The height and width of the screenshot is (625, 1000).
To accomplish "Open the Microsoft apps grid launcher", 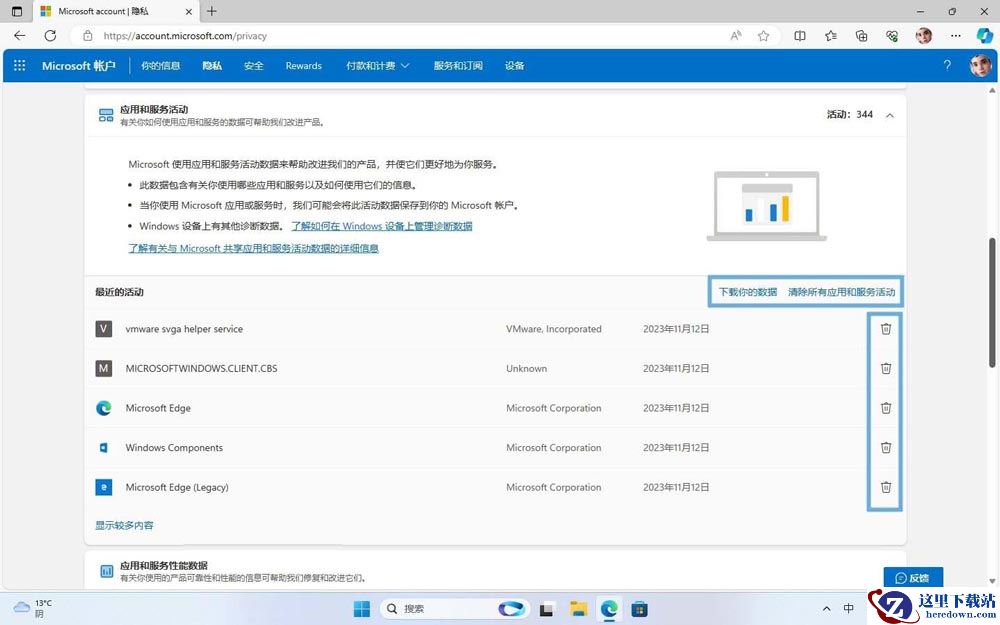I will pos(20,66).
